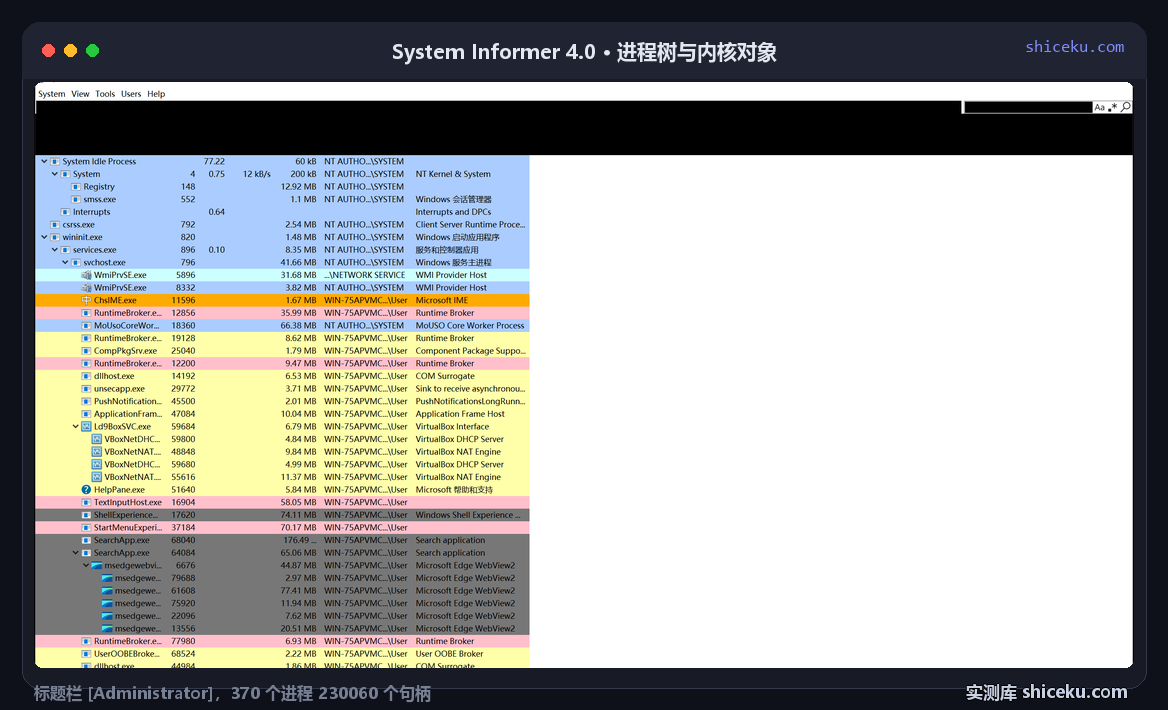1168x710 pixels.
Task: Click the 'User OOBE Broker' description
Action: (449, 654)
